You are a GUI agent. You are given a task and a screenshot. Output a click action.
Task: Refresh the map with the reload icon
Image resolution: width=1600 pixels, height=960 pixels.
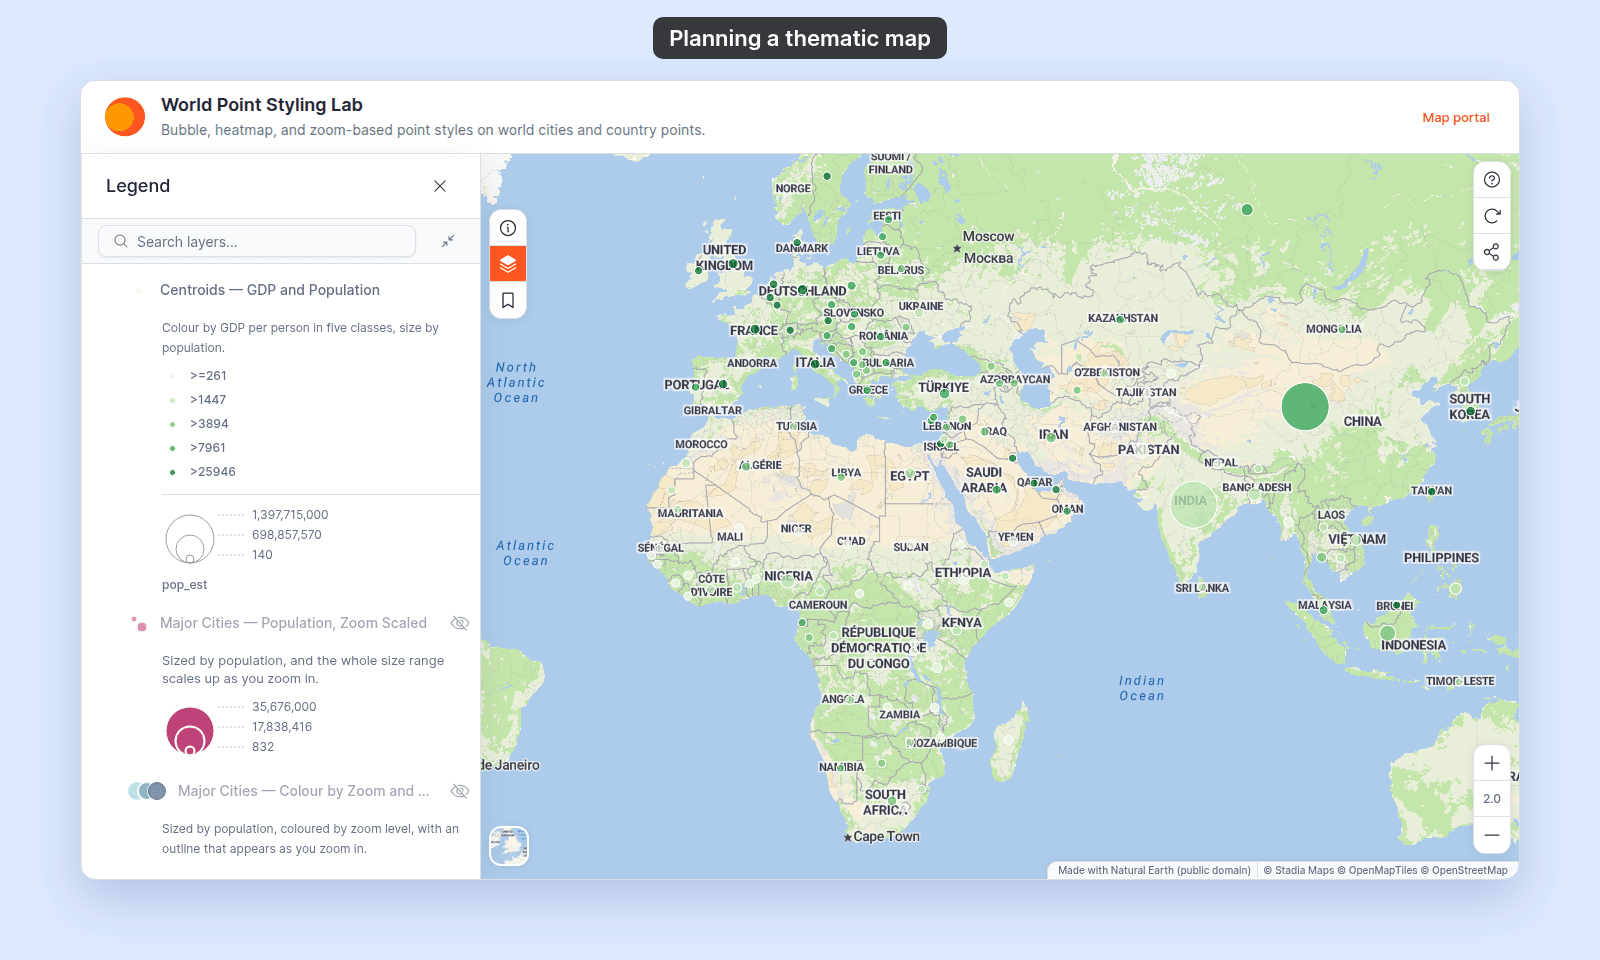pos(1492,216)
